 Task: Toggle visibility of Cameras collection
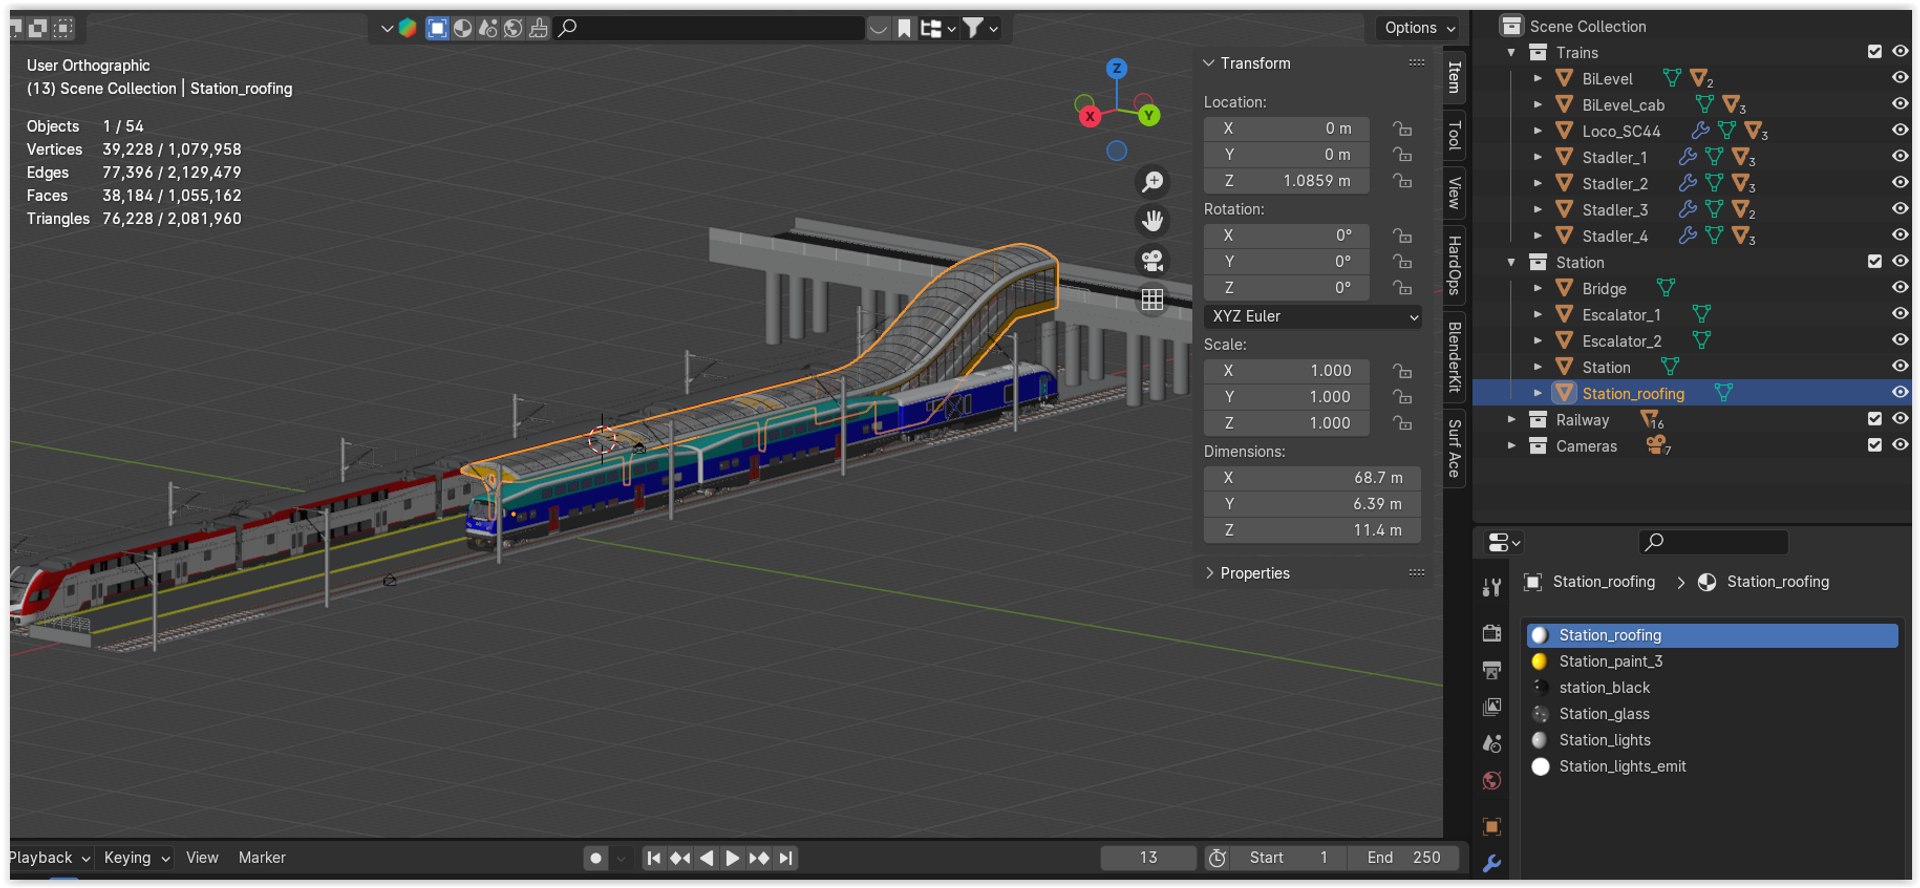(1900, 445)
